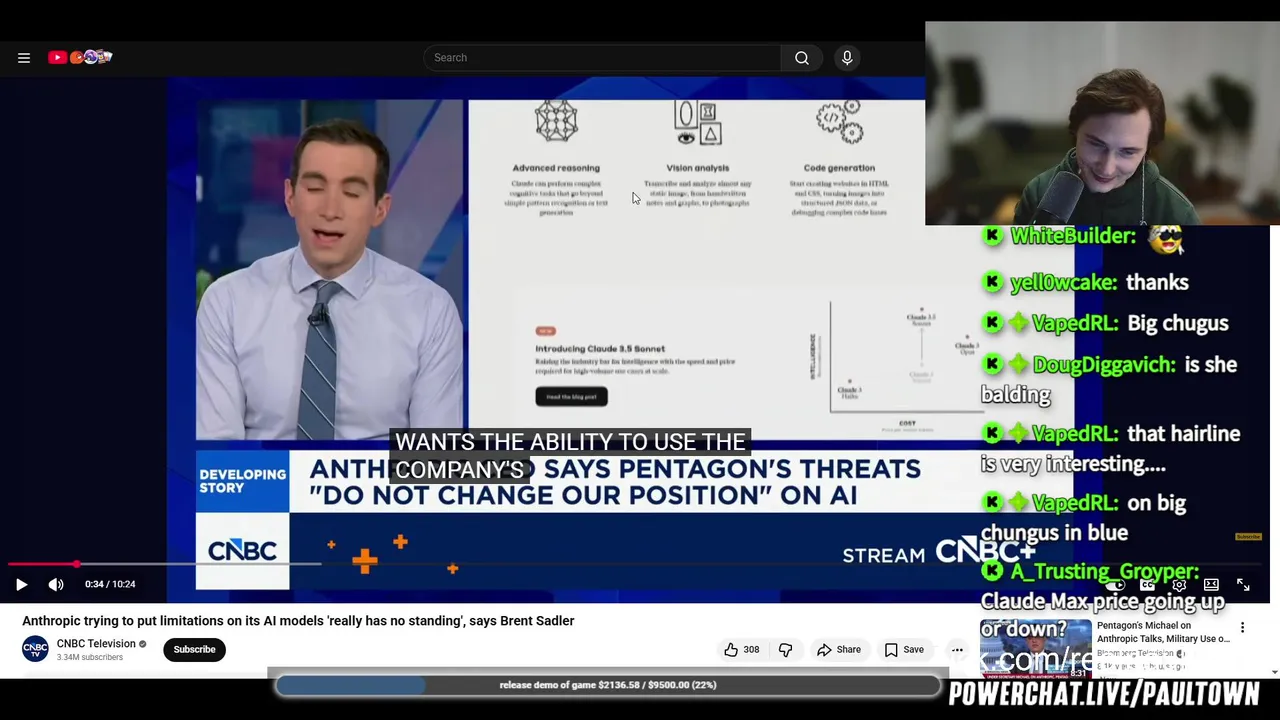This screenshot has width=1280, height=720.
Task: Open the YouTube hamburger guide menu
Action: (24, 58)
